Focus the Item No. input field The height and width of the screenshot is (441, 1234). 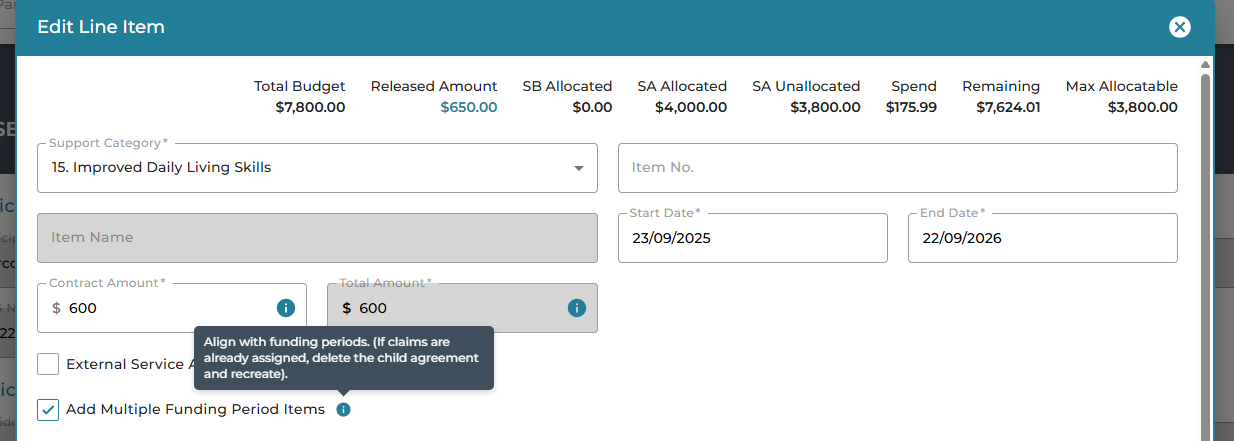pyautogui.click(x=897, y=168)
